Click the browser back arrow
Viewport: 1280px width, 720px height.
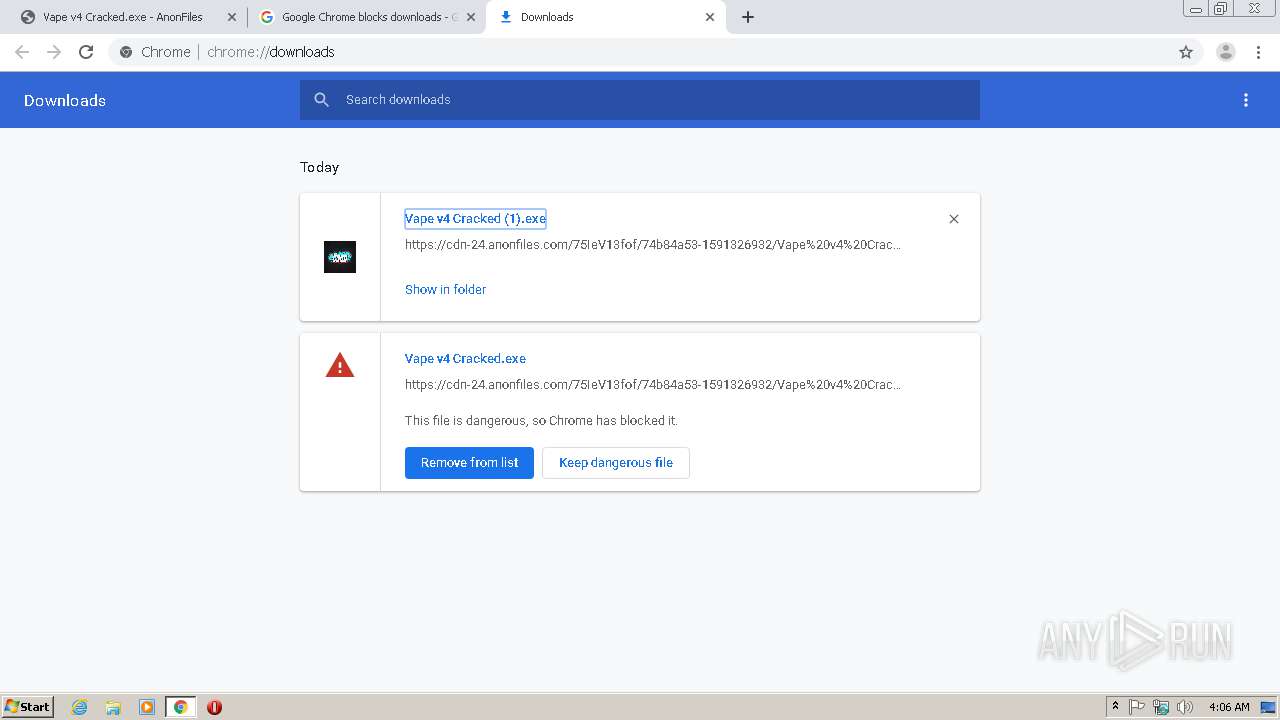tap(22, 52)
